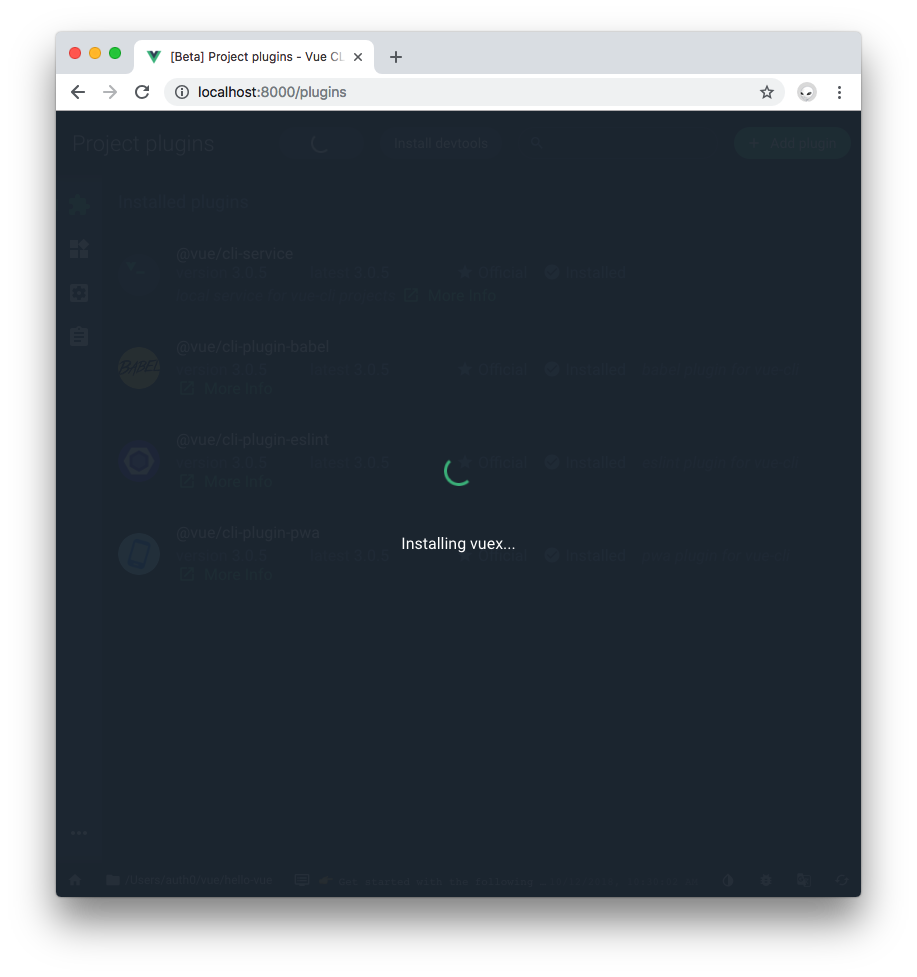Image resolution: width=917 pixels, height=977 pixels.
Task: Toggle dark mode in the status bar
Action: (x=728, y=880)
